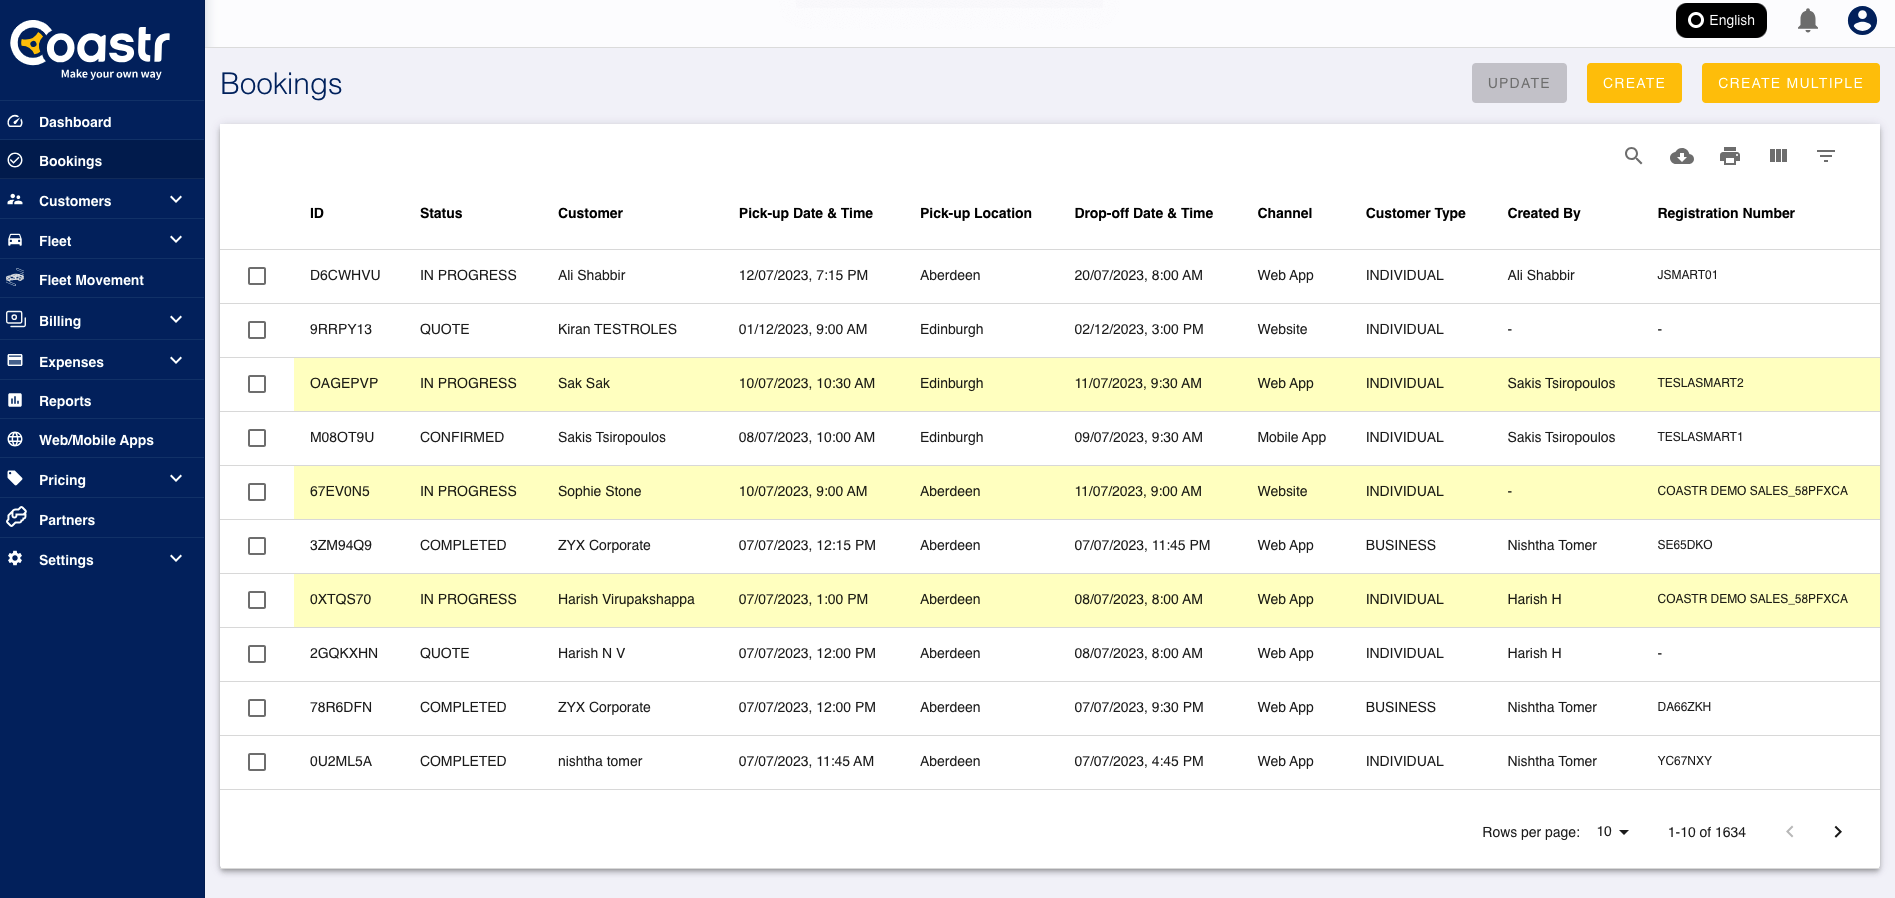Click the cloud download CSV icon
This screenshot has width=1895, height=898.
click(x=1681, y=156)
